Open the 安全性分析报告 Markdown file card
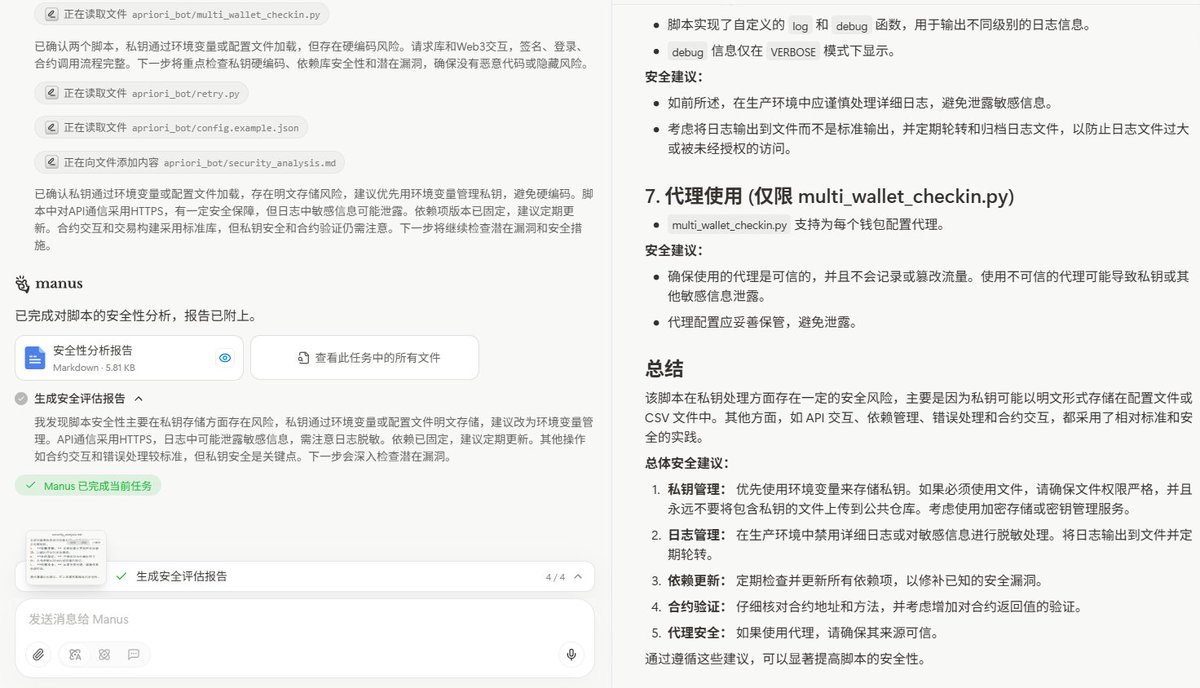1200x688 pixels. tap(129, 357)
